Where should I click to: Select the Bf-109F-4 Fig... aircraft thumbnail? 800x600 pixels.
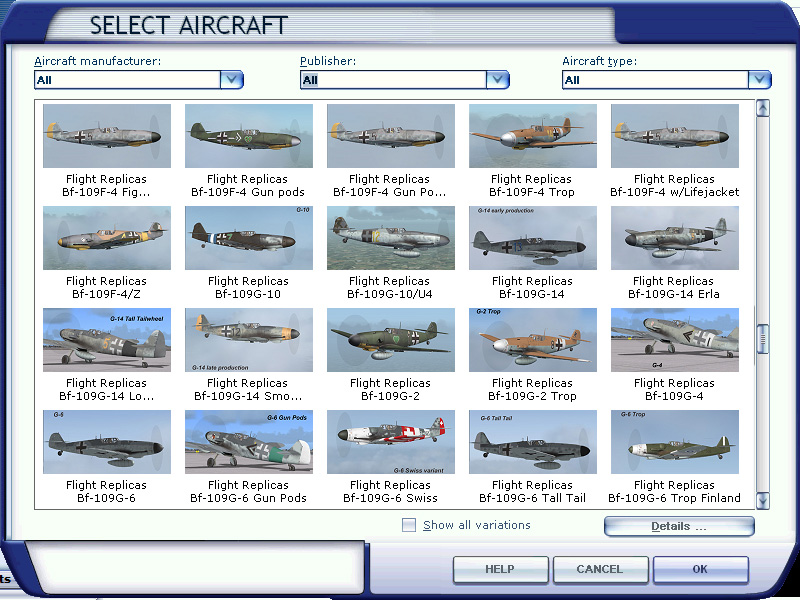coord(107,136)
